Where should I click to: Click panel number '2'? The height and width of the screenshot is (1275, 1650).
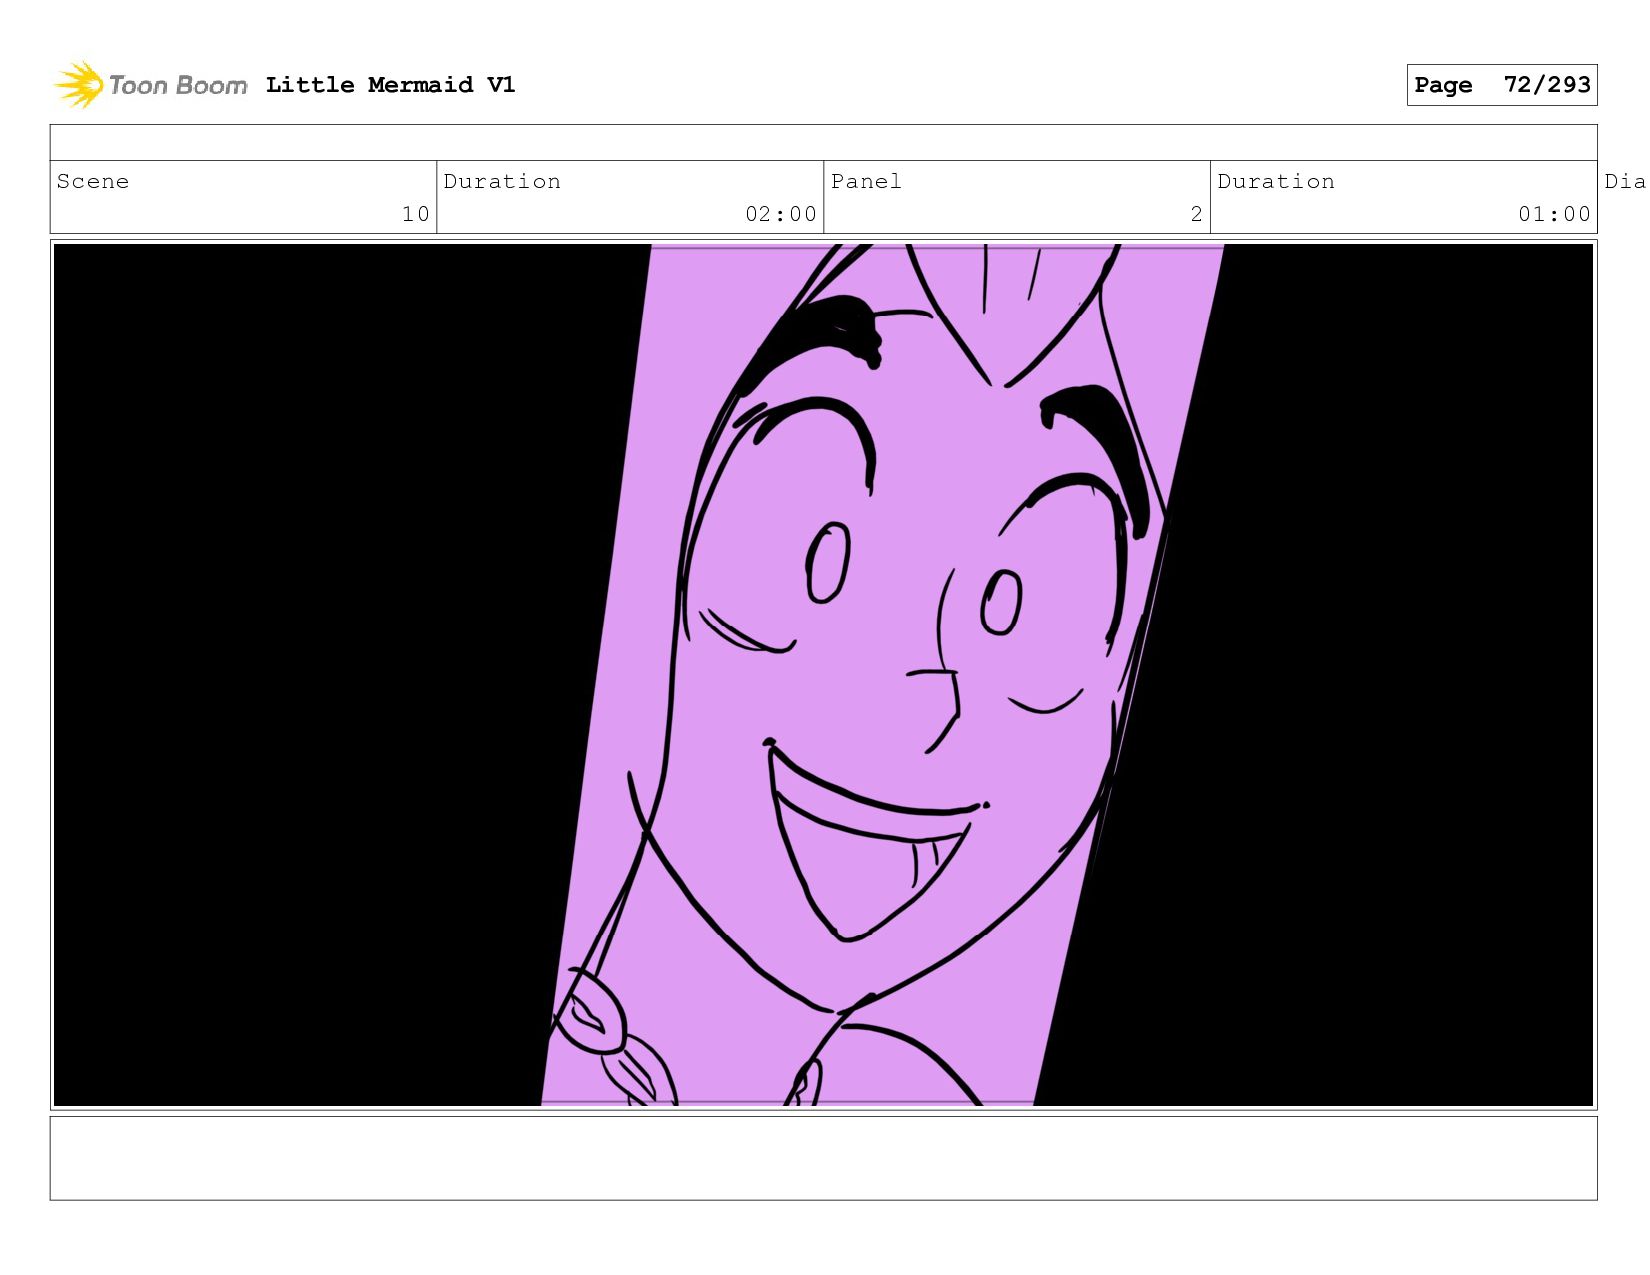tap(1196, 214)
